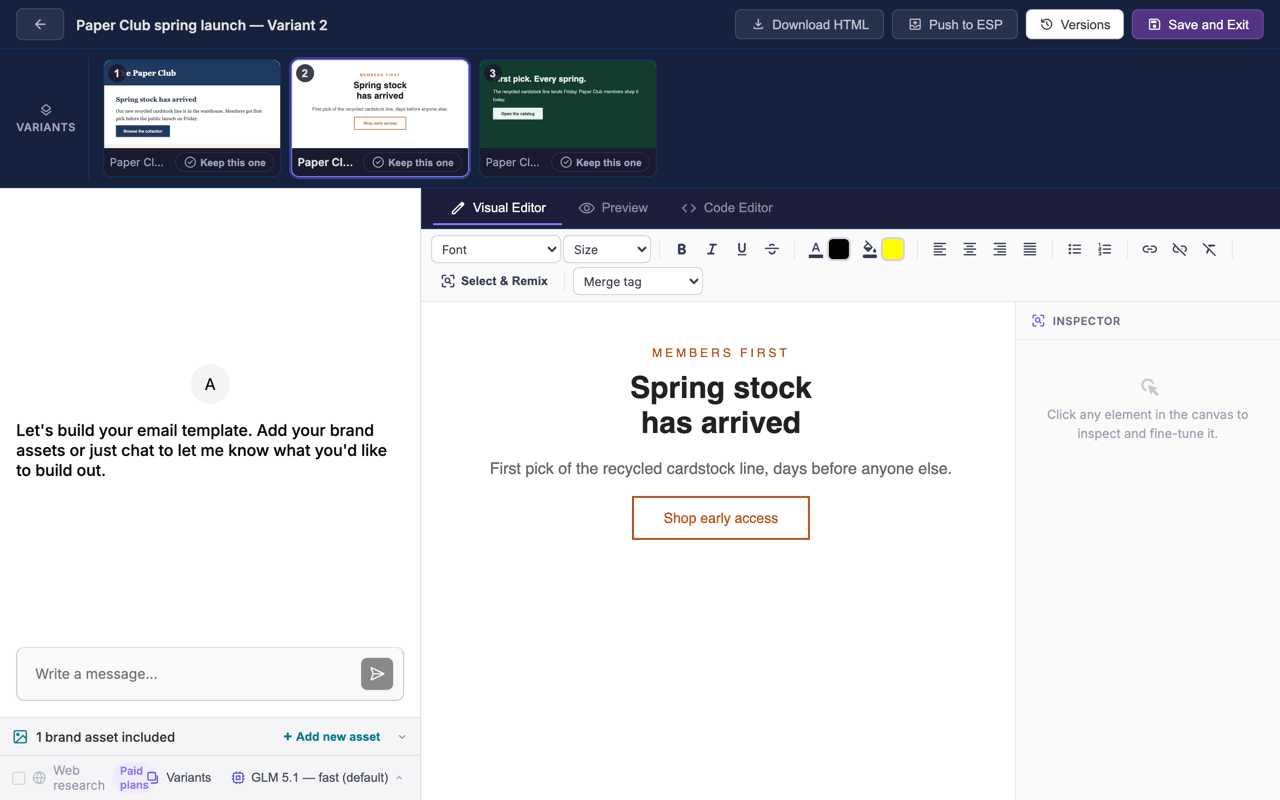
Task: Insert bulleted list
Action: tap(1075, 249)
